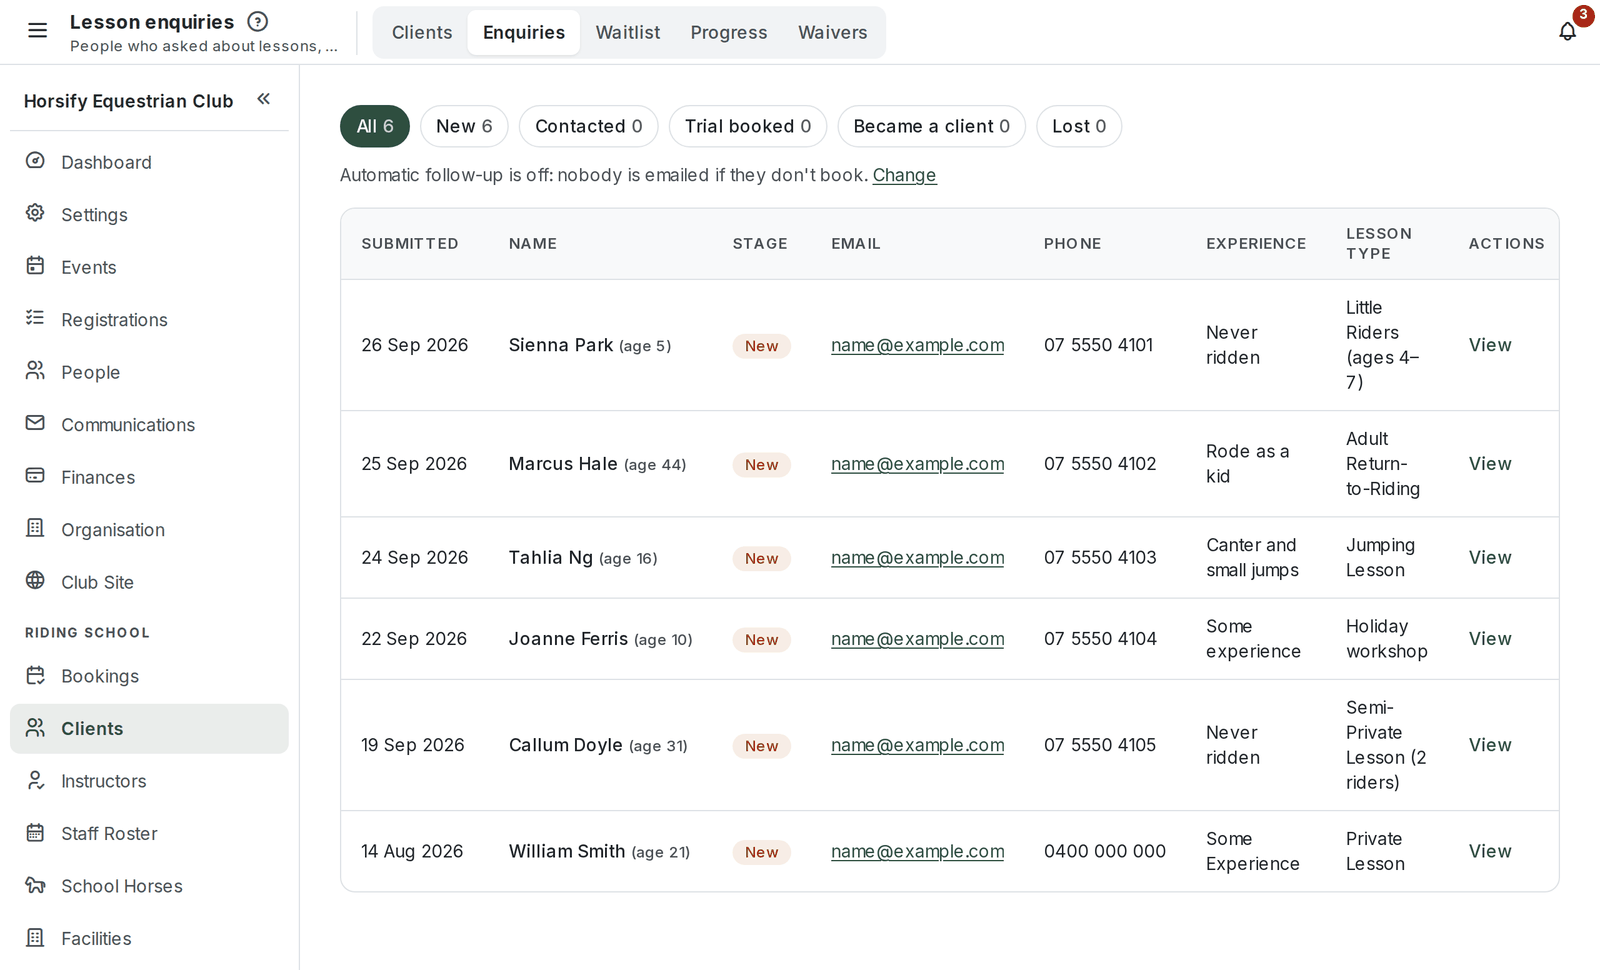Screen dimensions: 1600x970
Task: Open Finances in the sidebar
Action: (149, 477)
